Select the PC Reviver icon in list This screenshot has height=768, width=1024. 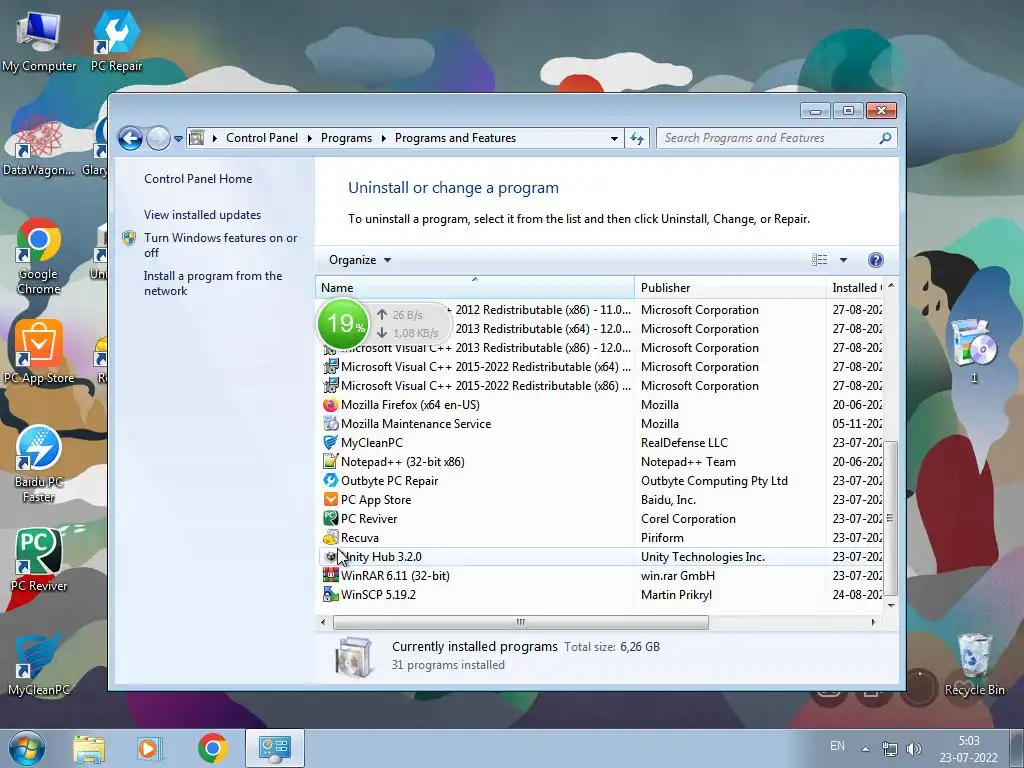[x=331, y=518]
